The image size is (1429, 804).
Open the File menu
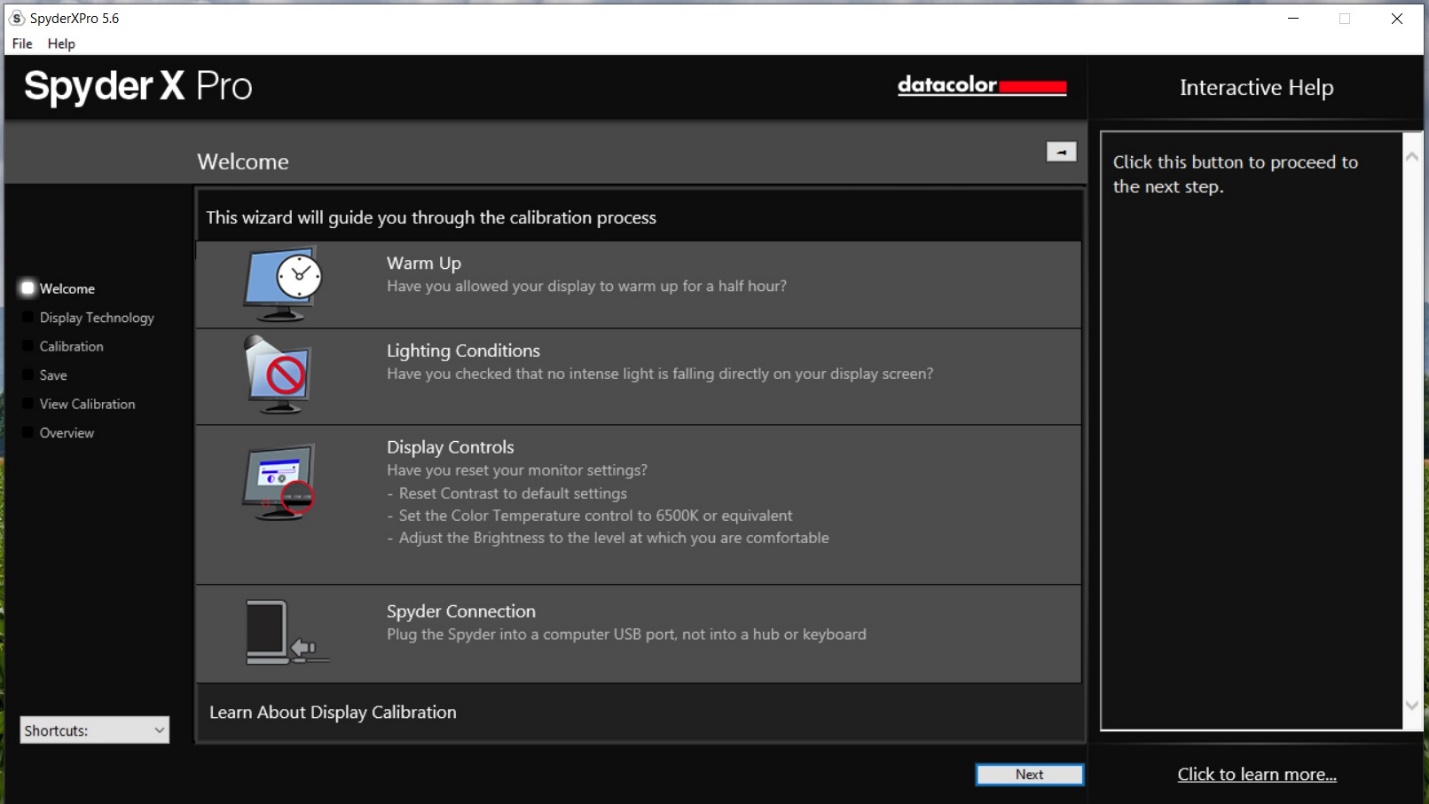click(x=22, y=44)
